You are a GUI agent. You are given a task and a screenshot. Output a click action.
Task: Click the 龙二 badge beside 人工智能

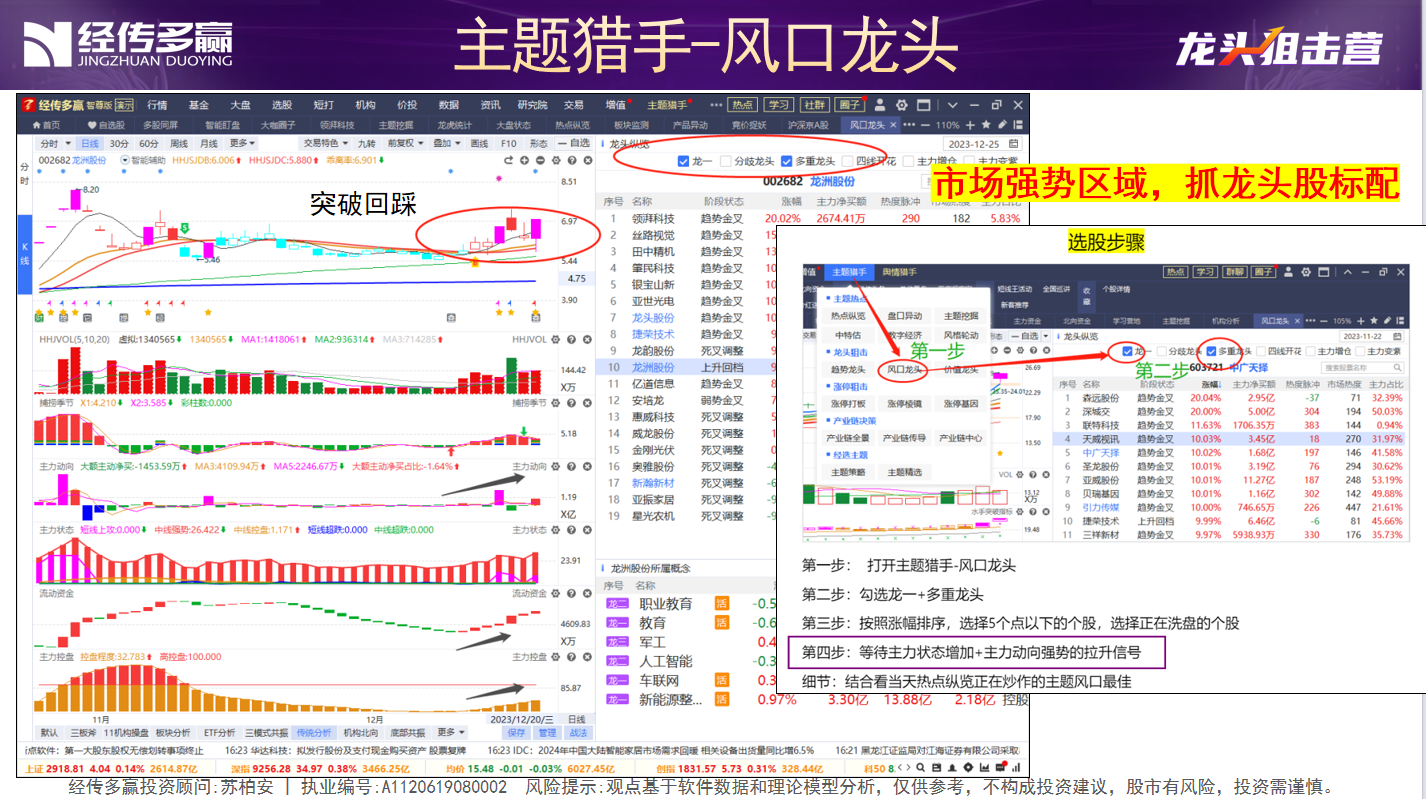(618, 661)
